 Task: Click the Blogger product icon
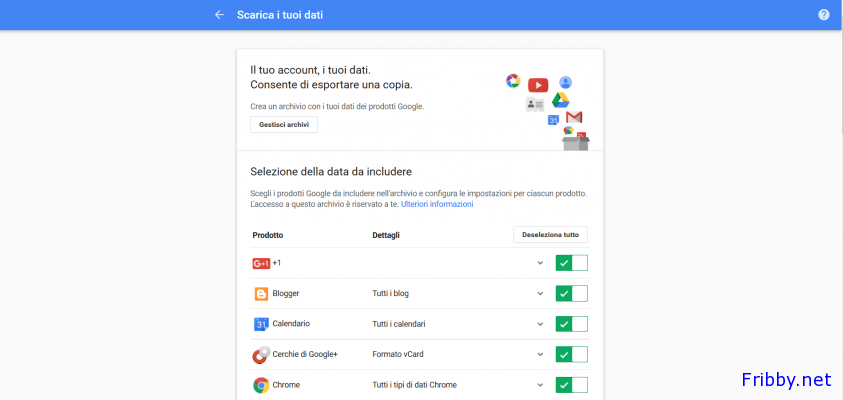pos(261,294)
